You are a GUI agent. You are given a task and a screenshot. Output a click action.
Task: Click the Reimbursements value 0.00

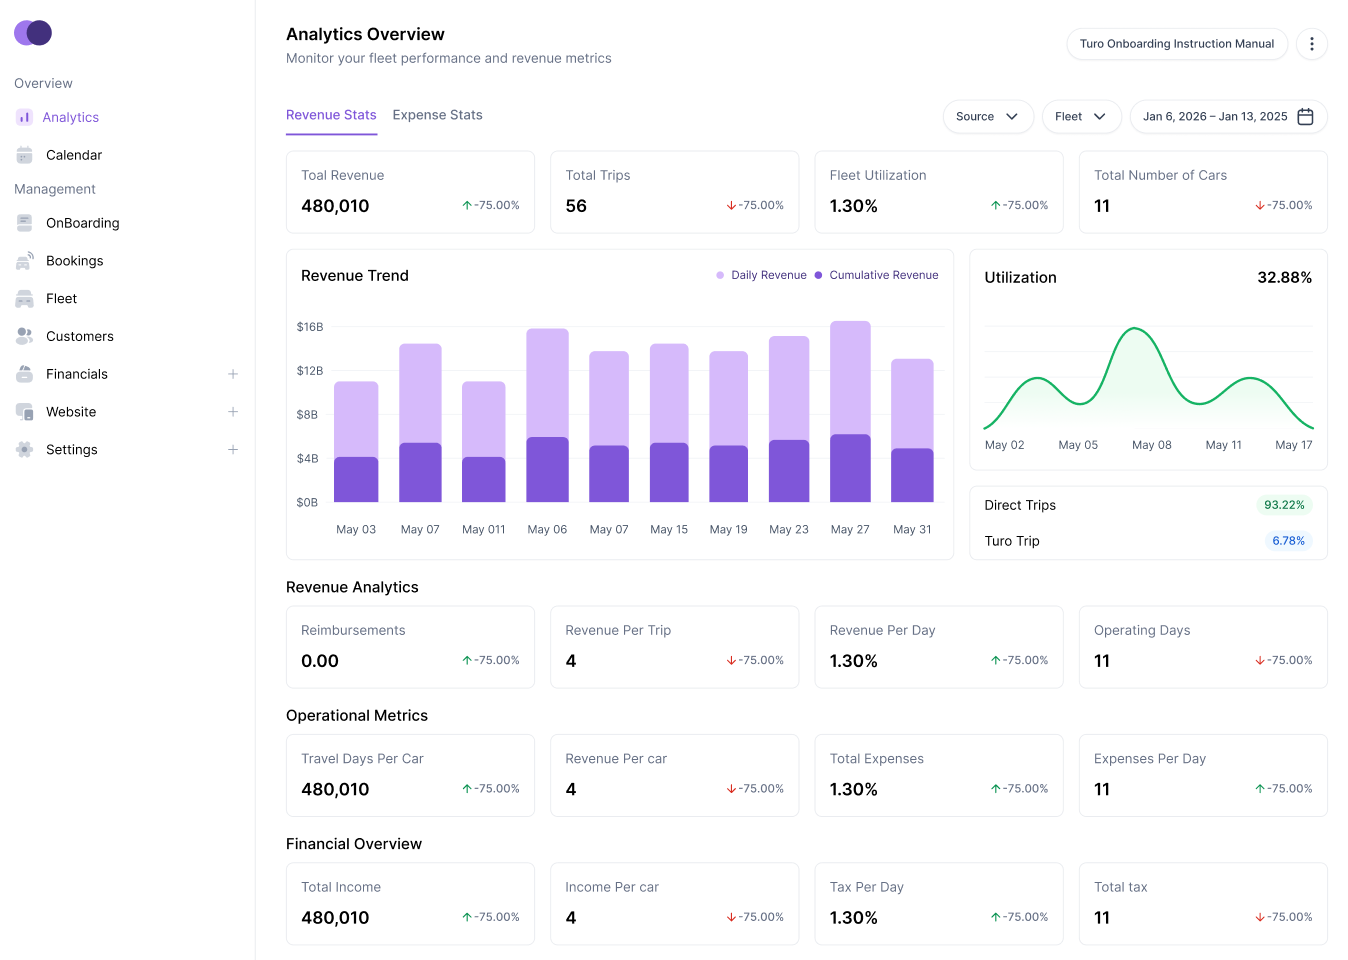pos(320,661)
